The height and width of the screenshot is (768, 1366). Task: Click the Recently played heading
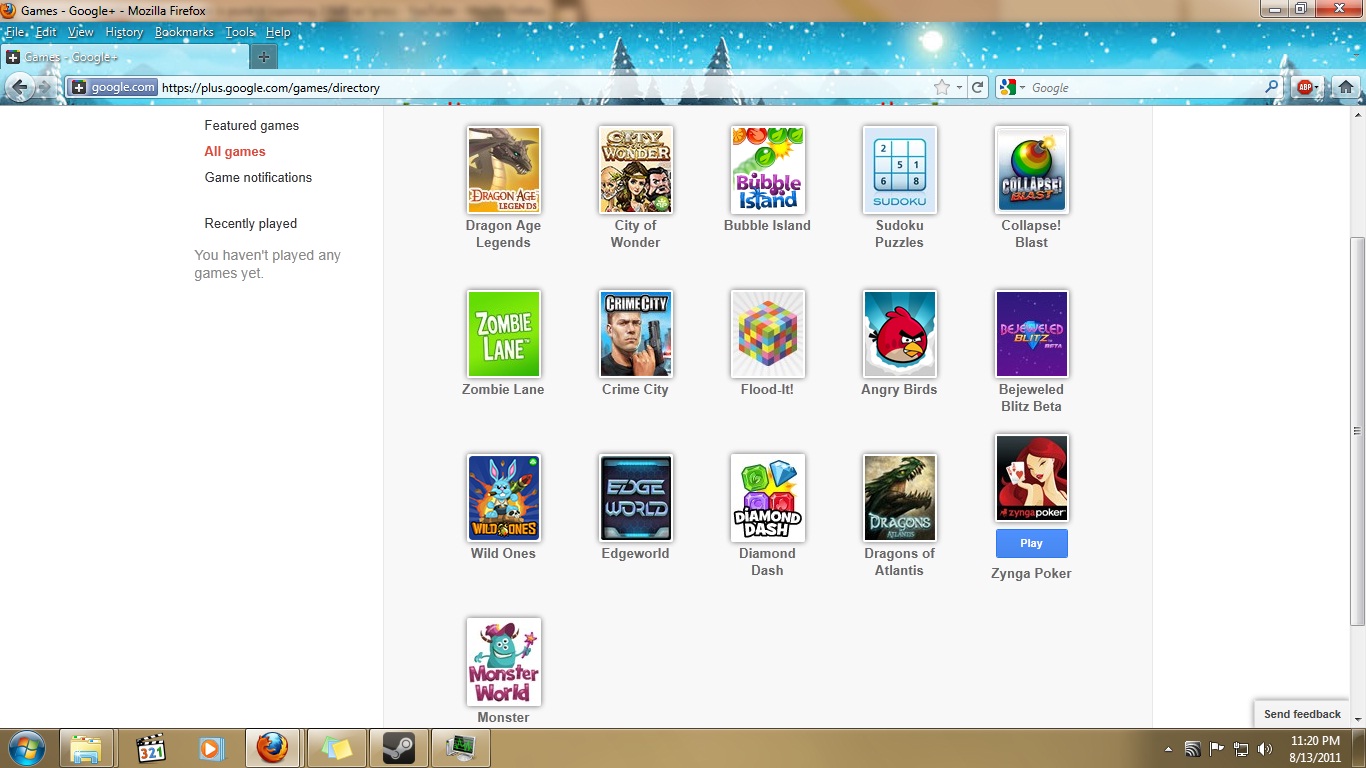(251, 223)
